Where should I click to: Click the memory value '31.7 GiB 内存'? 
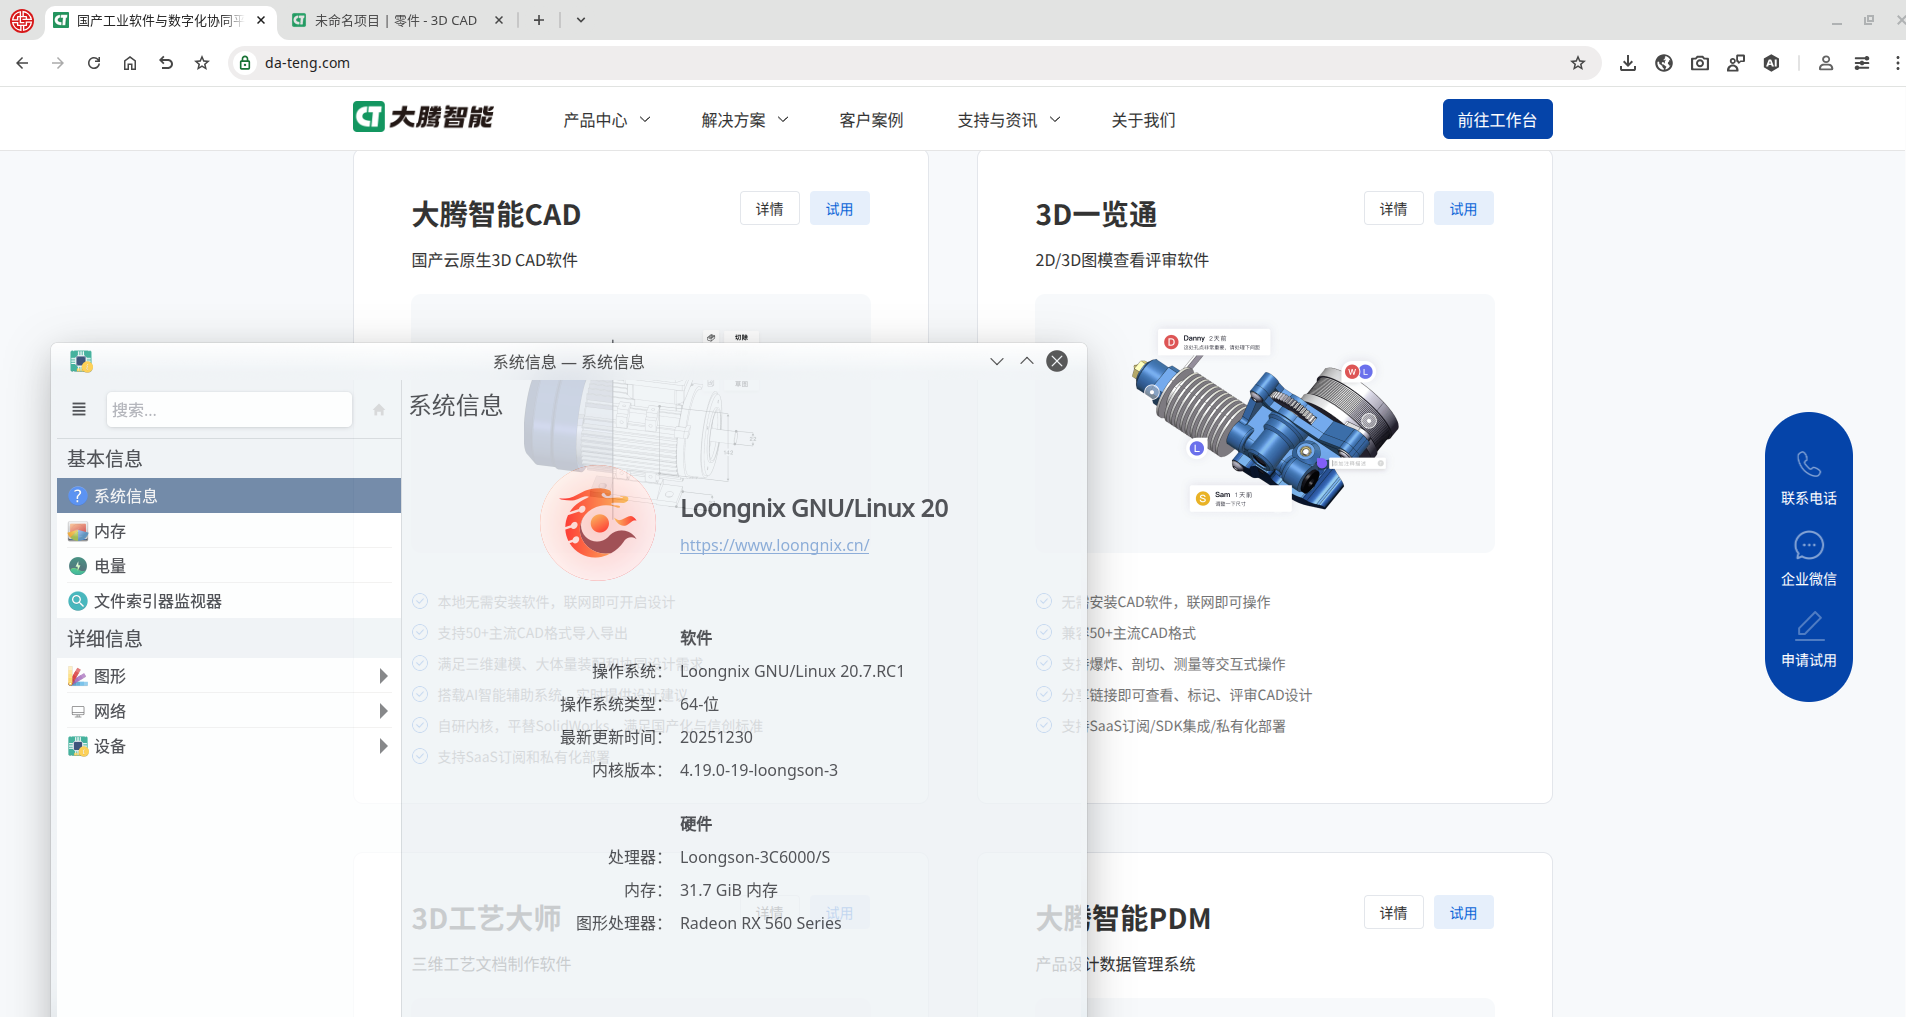click(729, 890)
